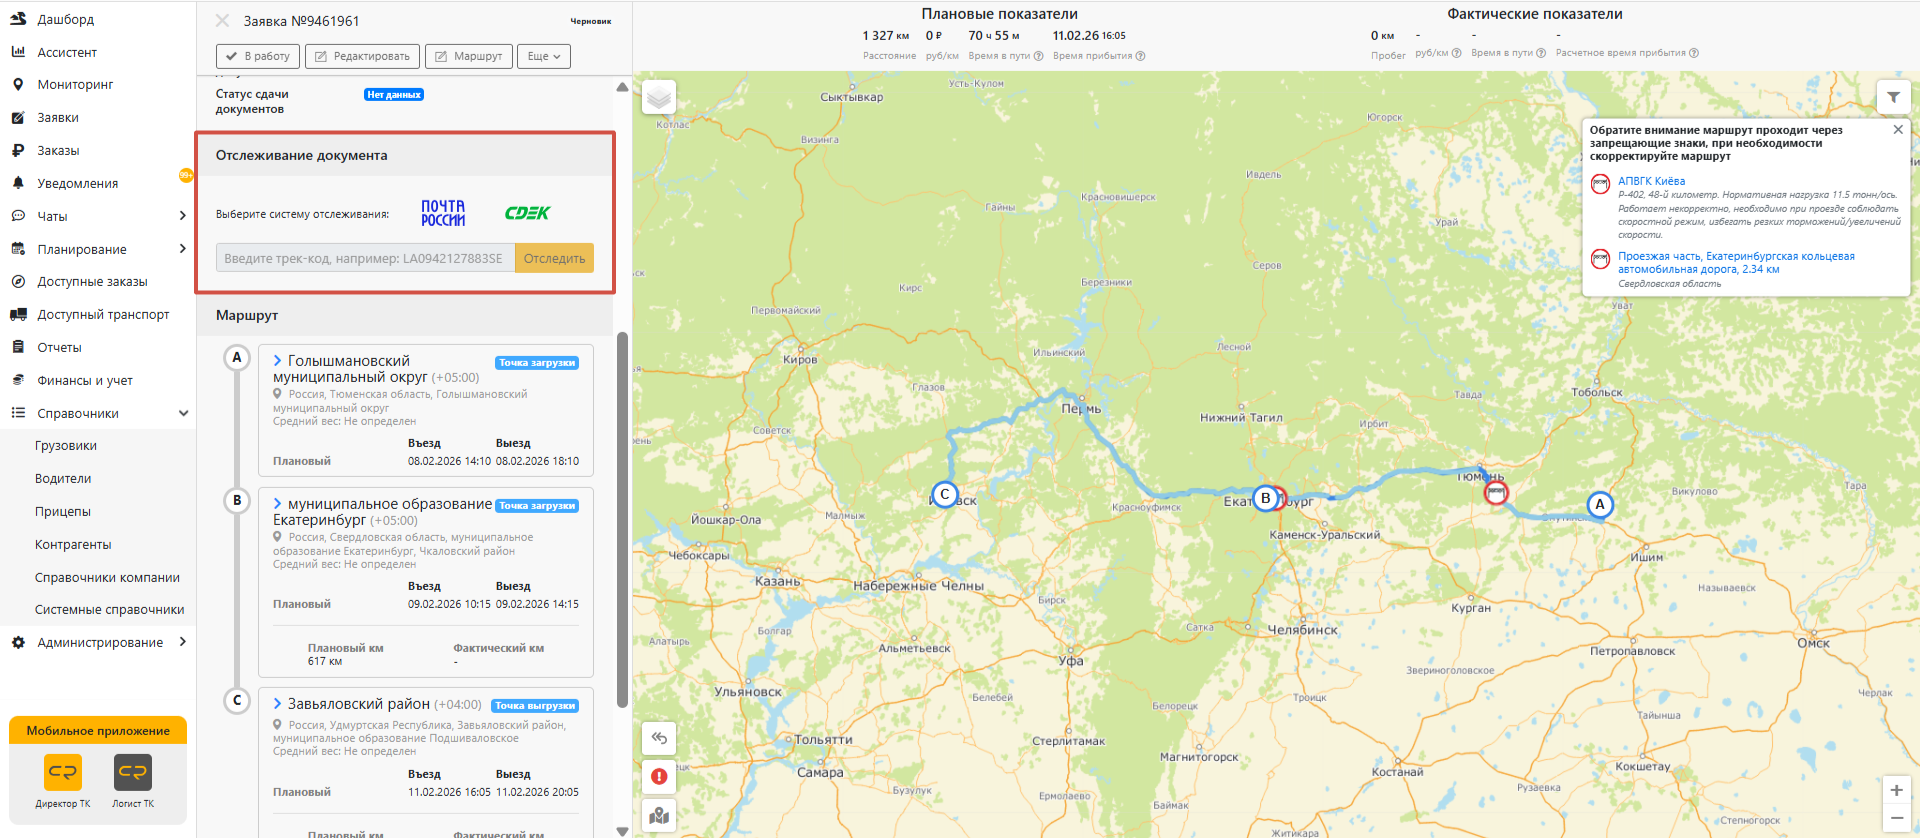
Task: Open the Еще dropdown button
Action: 544,56
